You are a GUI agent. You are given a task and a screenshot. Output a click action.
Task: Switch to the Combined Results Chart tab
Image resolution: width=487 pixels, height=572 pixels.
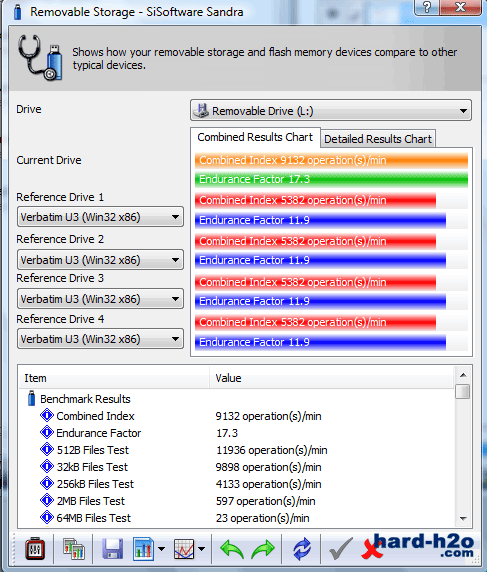coord(255,138)
